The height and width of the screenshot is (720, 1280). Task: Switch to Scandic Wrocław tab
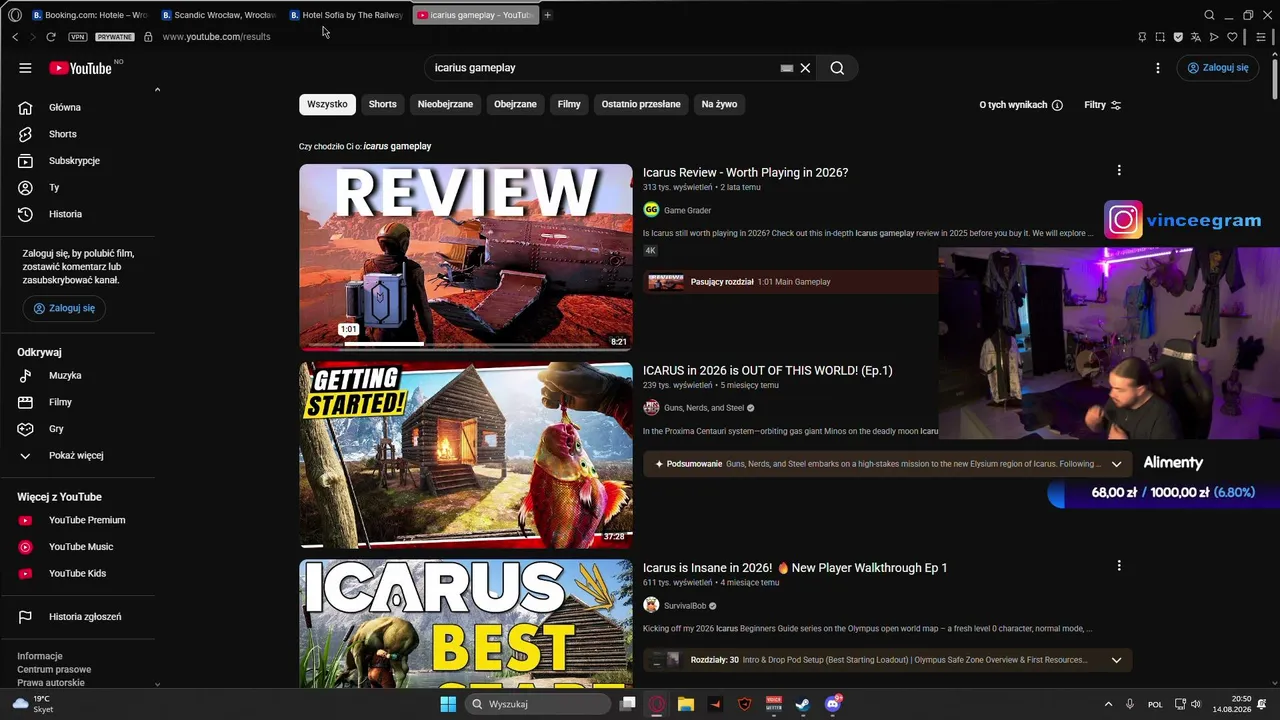(218, 15)
